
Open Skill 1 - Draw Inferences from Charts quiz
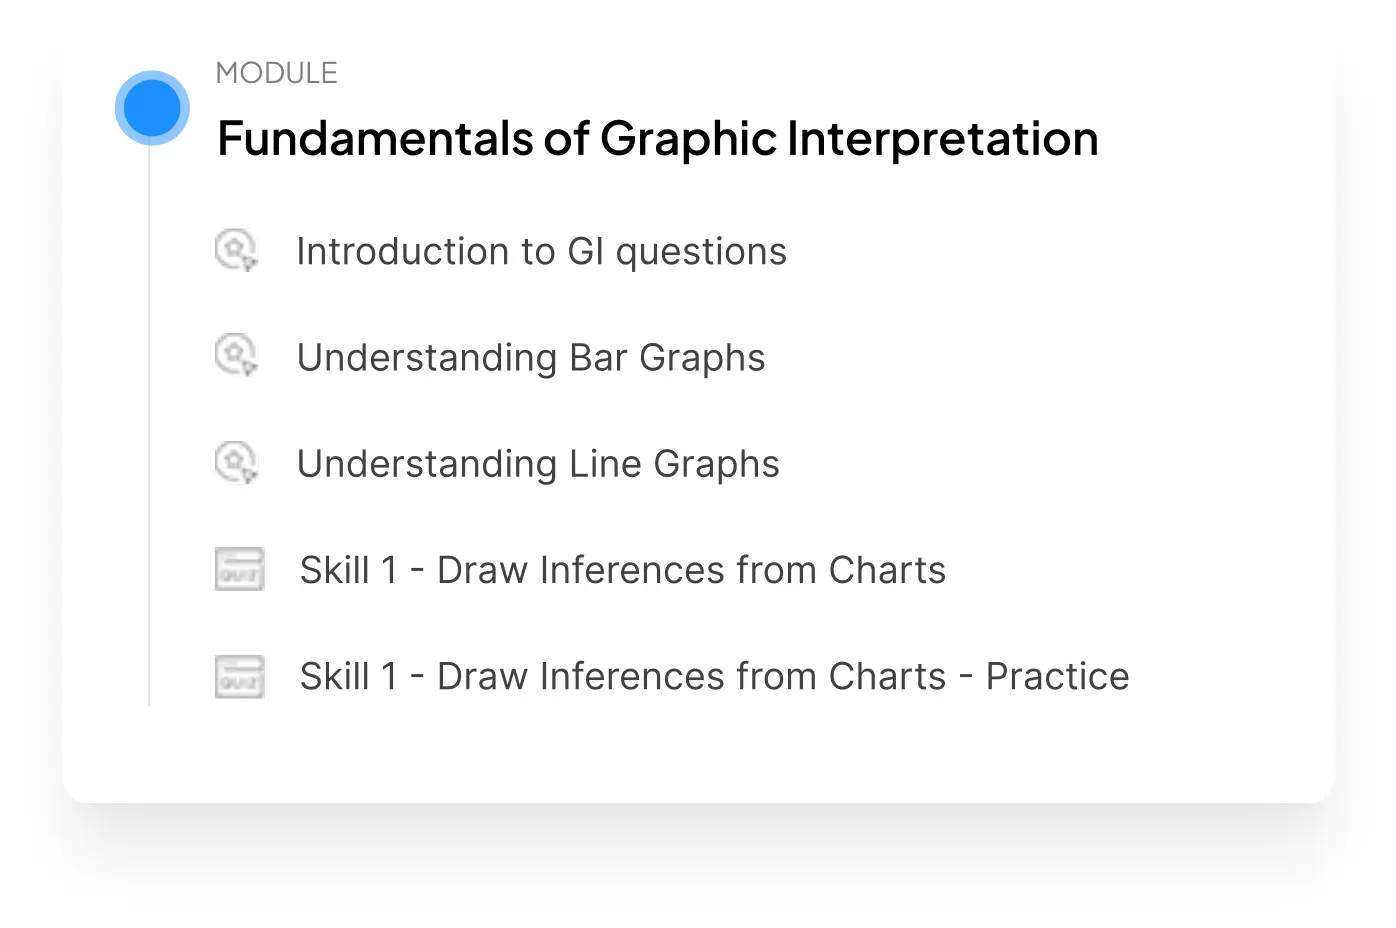[623, 570]
